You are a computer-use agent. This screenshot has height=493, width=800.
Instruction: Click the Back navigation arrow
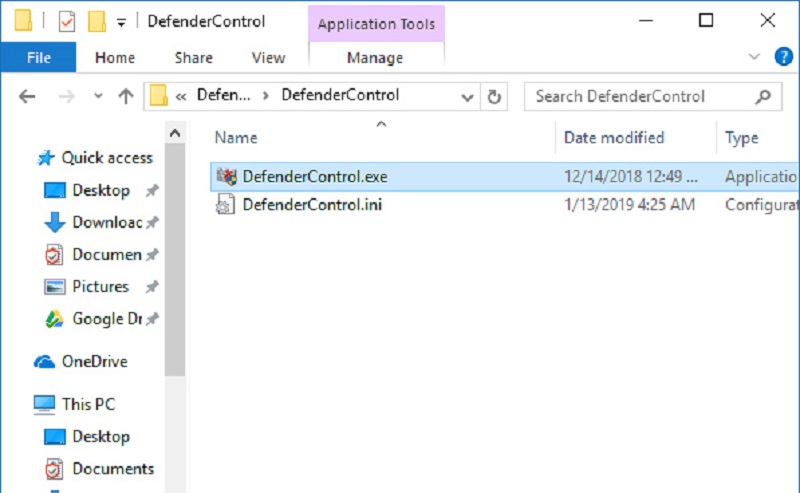tap(27, 96)
